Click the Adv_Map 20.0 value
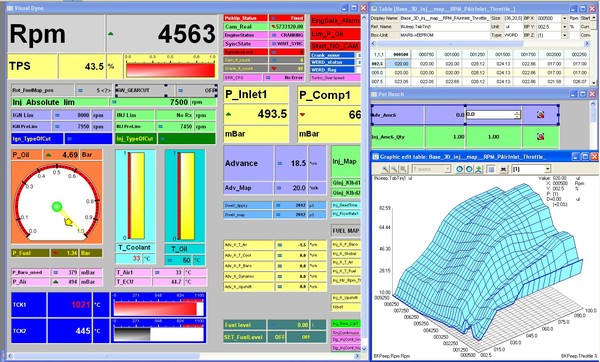This screenshot has width=600, height=362. (298, 188)
